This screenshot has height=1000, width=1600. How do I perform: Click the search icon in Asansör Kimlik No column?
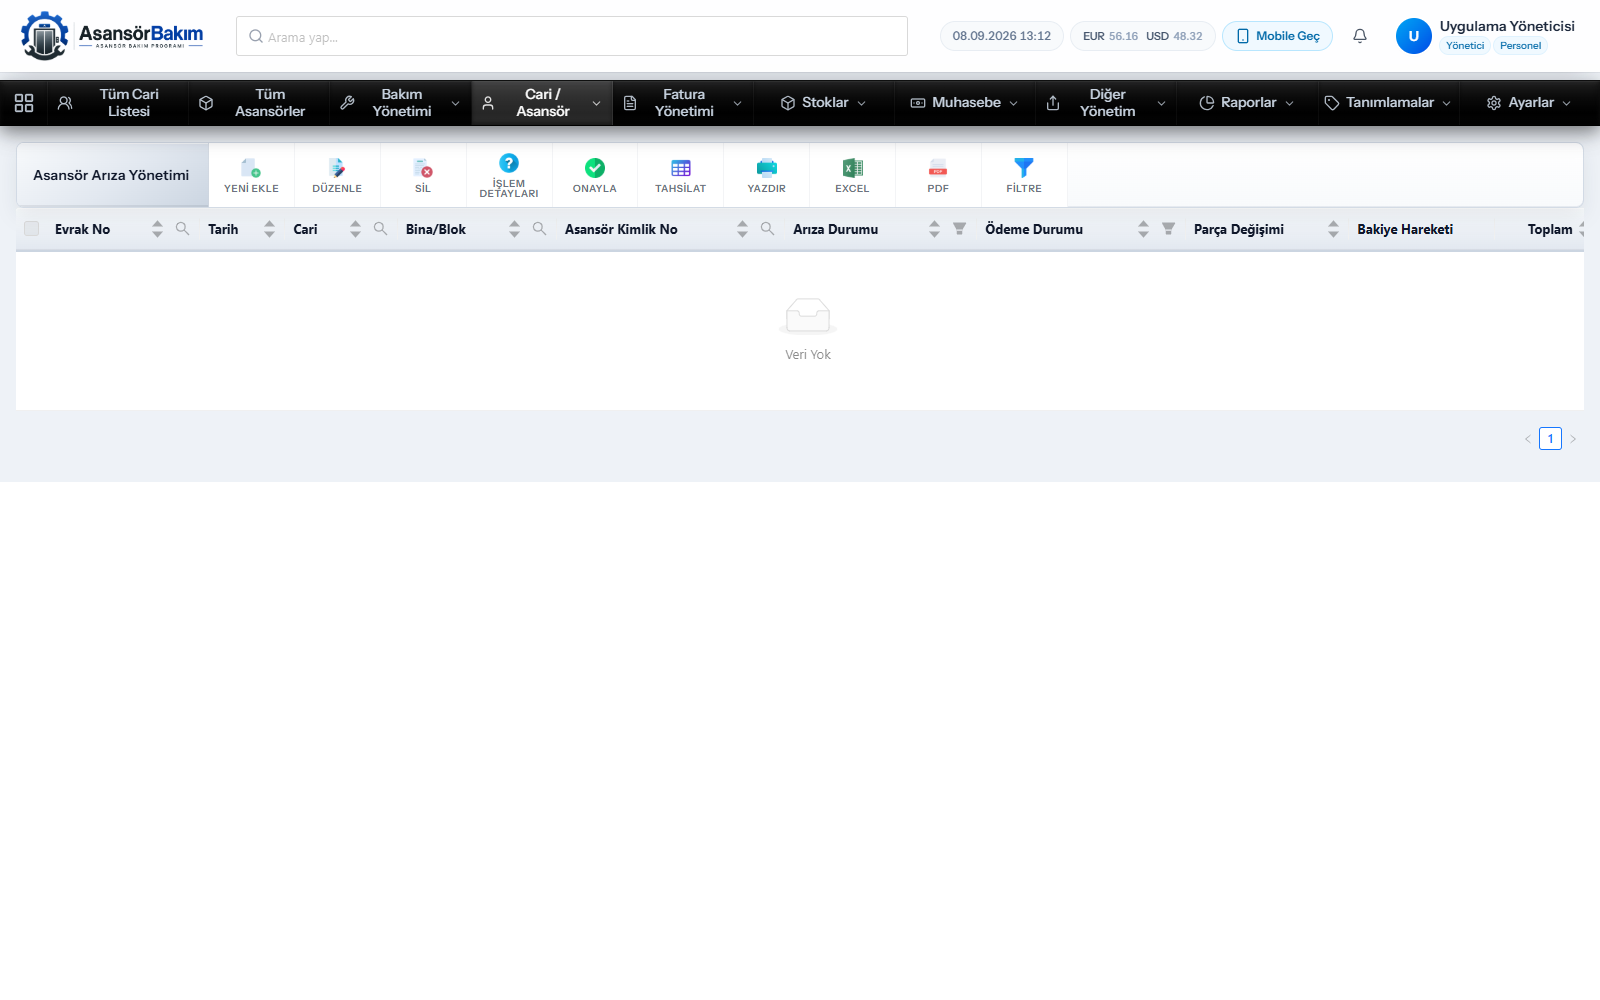click(x=767, y=229)
